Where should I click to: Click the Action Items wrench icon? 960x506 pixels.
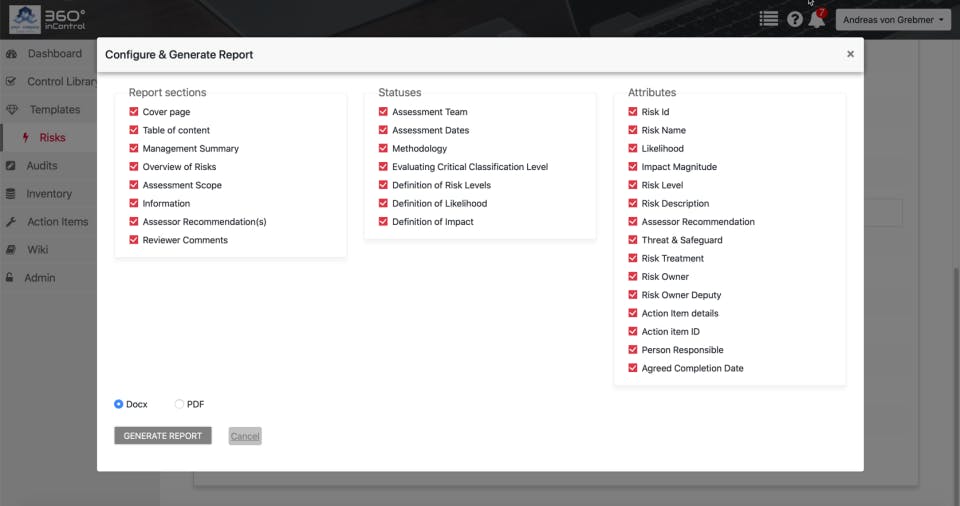[11, 222]
